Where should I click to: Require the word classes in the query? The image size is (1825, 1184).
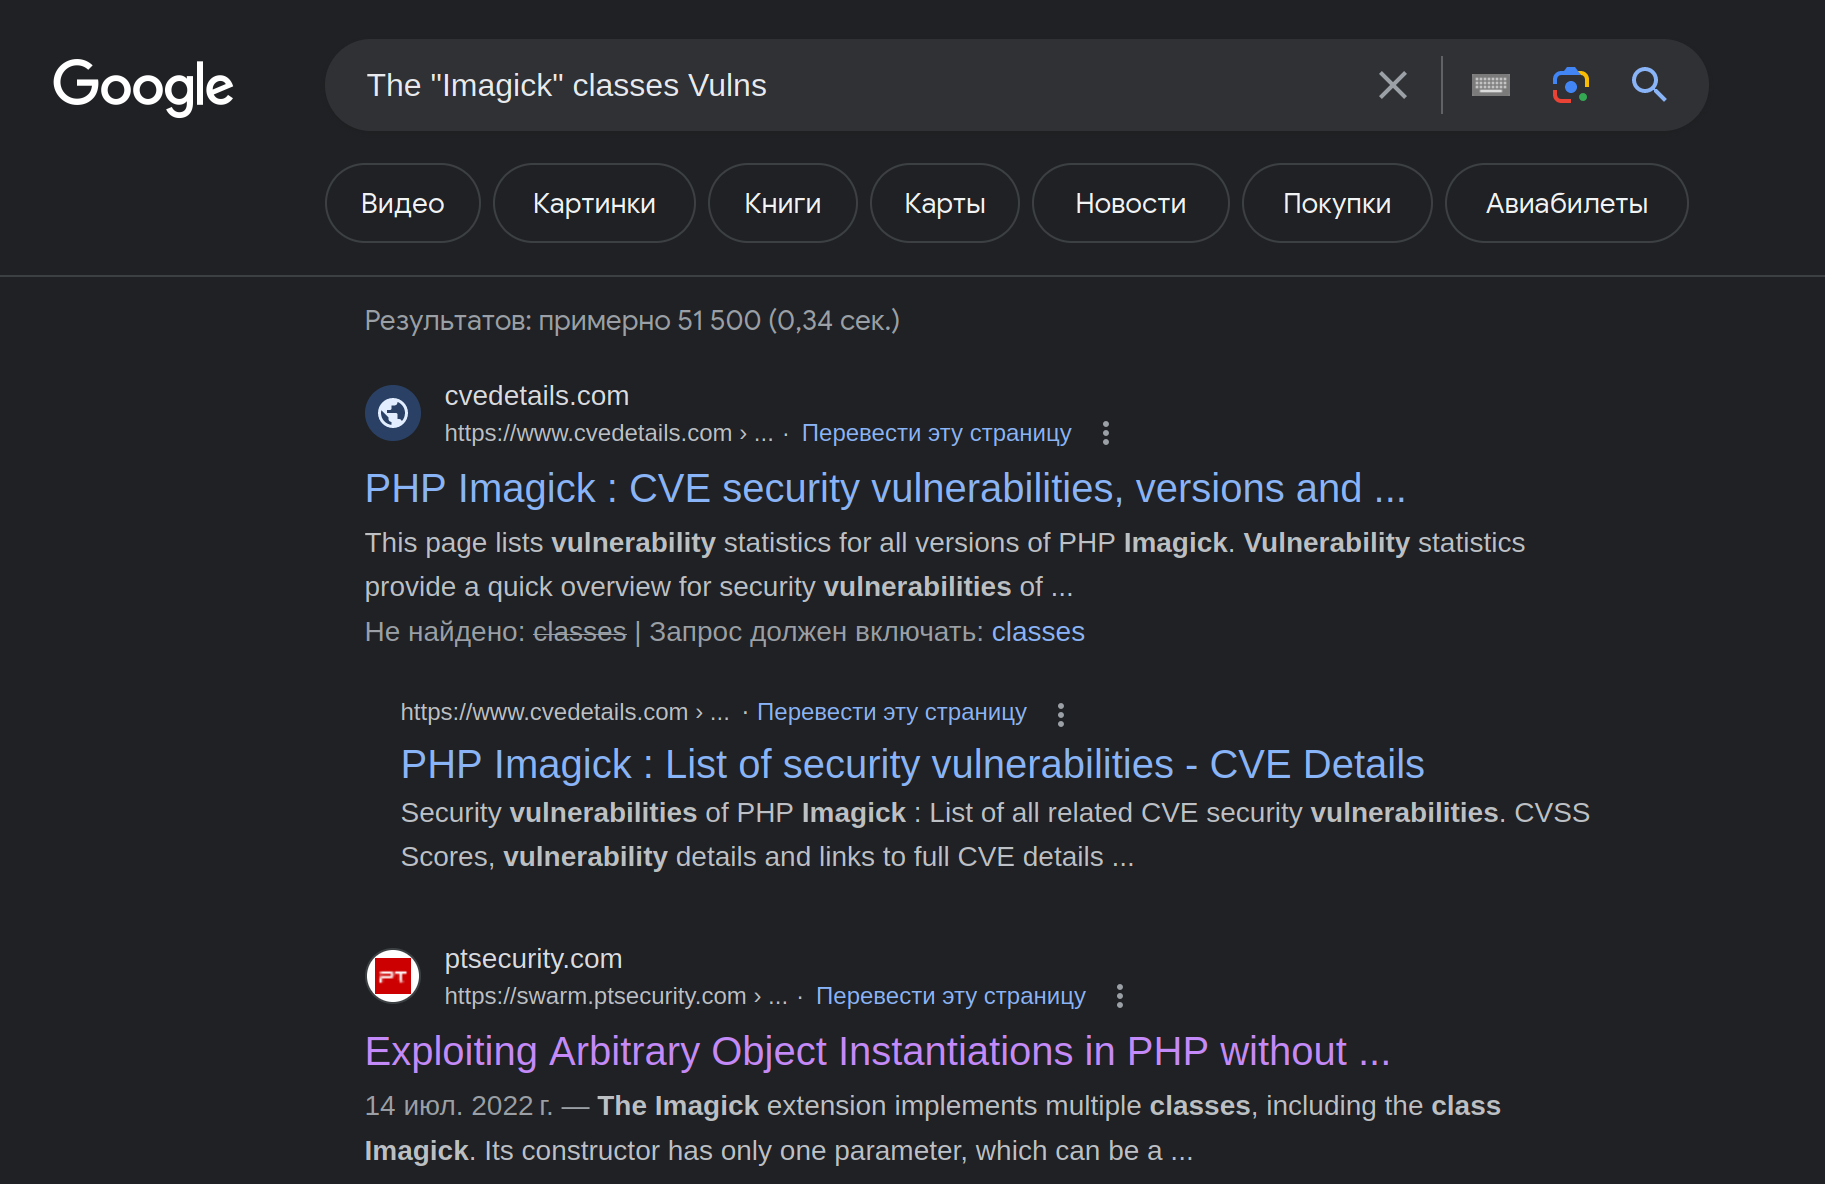(x=1038, y=632)
